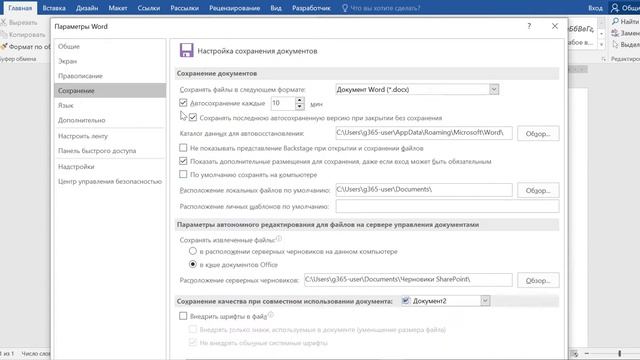Expand the styles gallery arrow in ribbon

tap(601, 44)
